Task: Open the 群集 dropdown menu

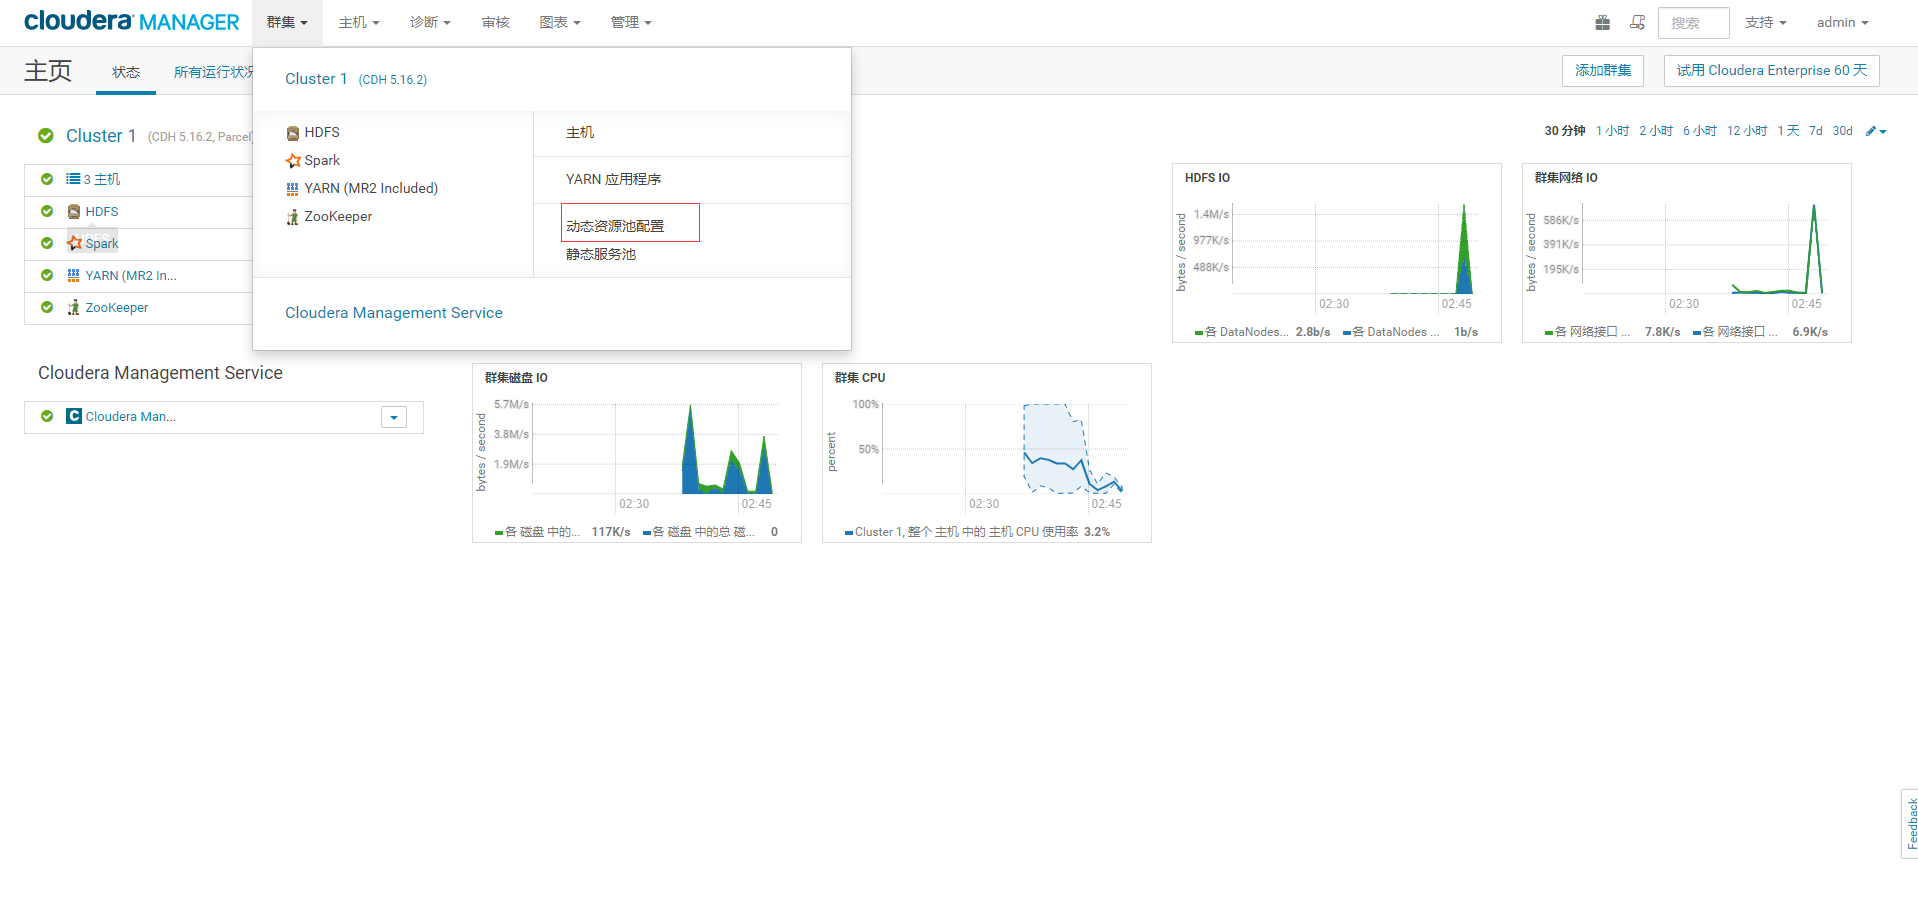Action: (287, 22)
